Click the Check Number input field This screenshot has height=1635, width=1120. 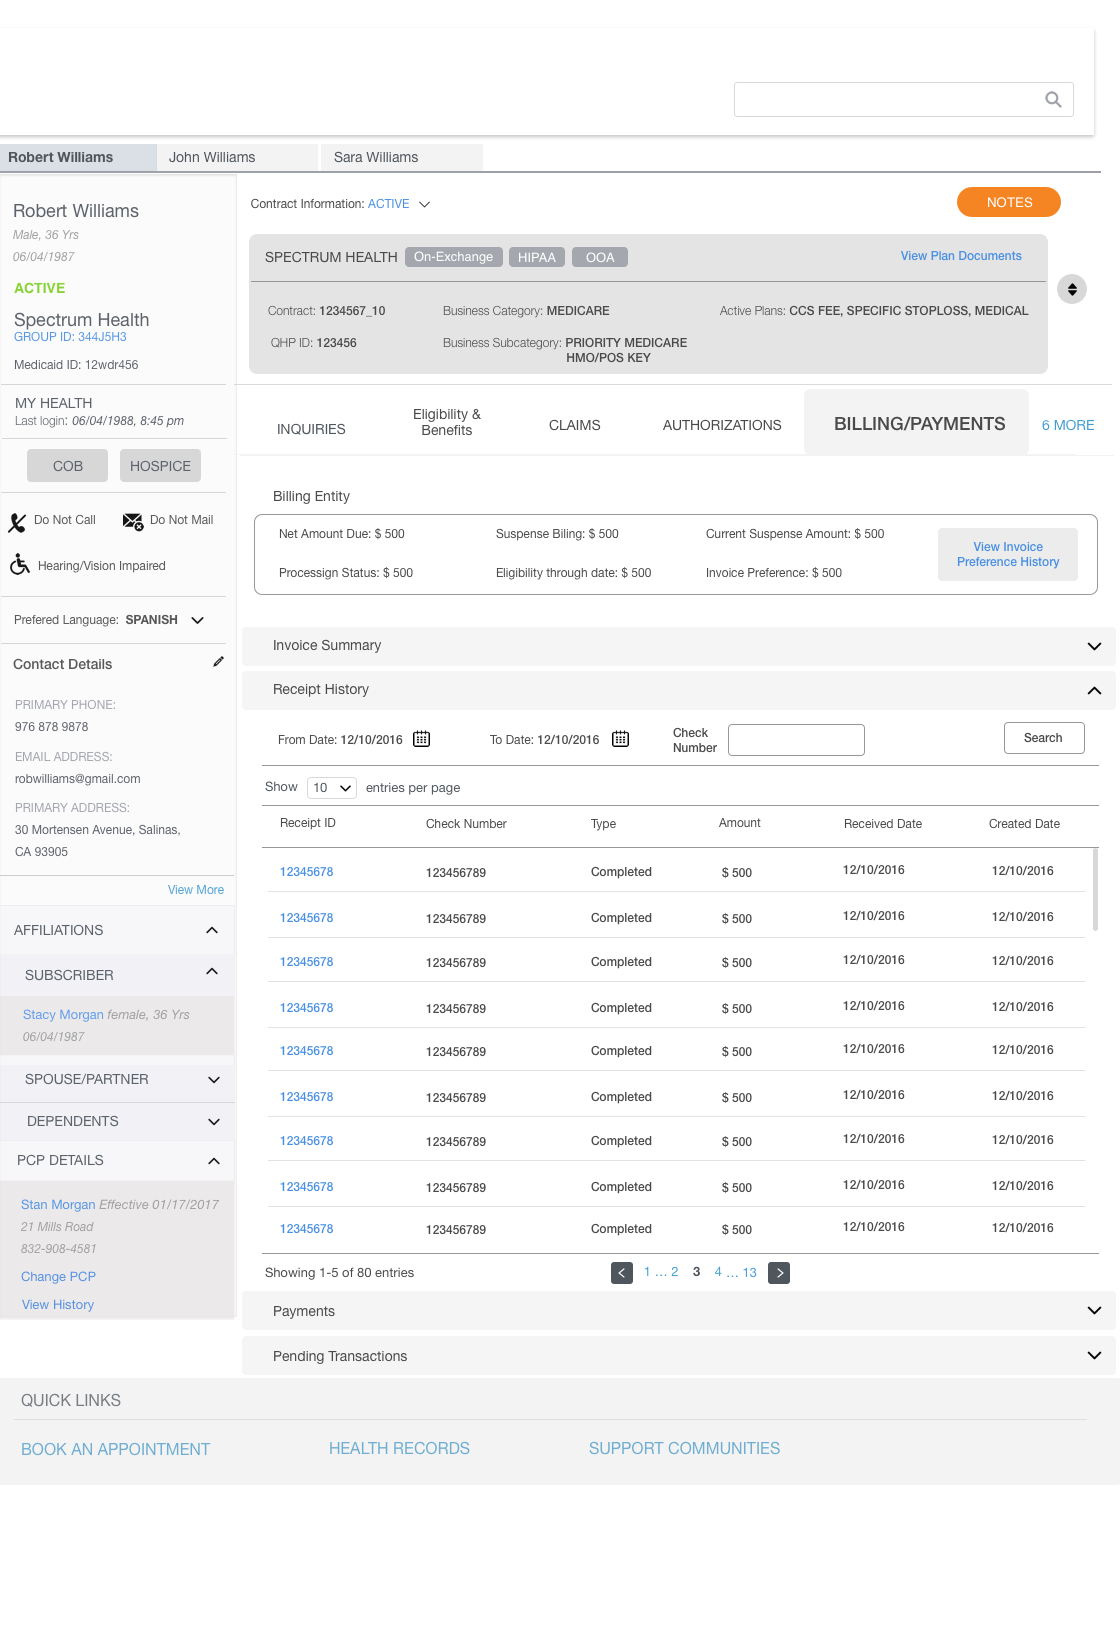click(796, 740)
